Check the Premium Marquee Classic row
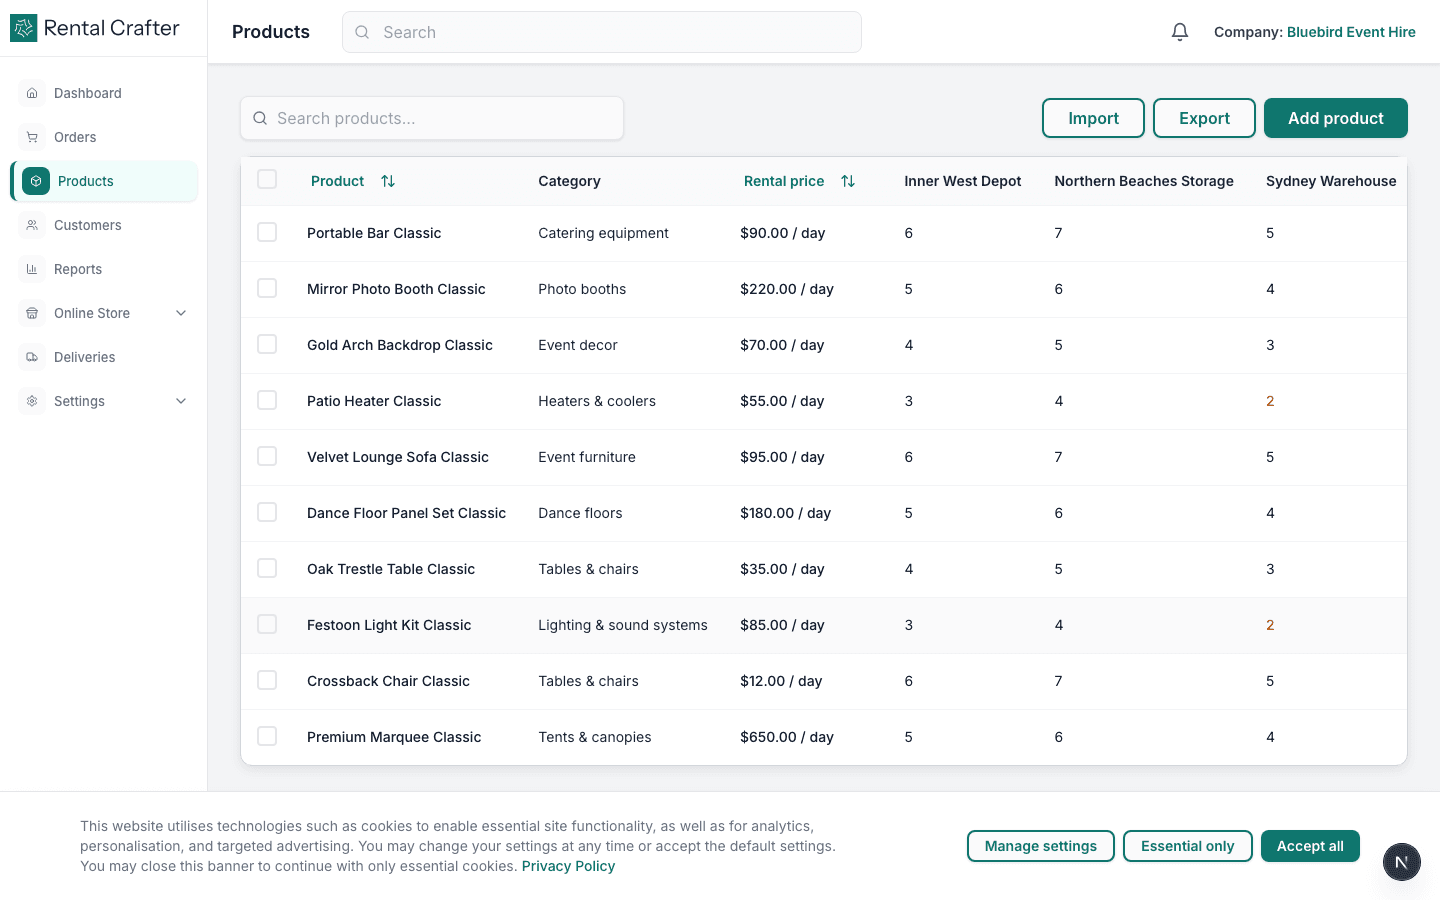1440x900 pixels. pos(267,736)
